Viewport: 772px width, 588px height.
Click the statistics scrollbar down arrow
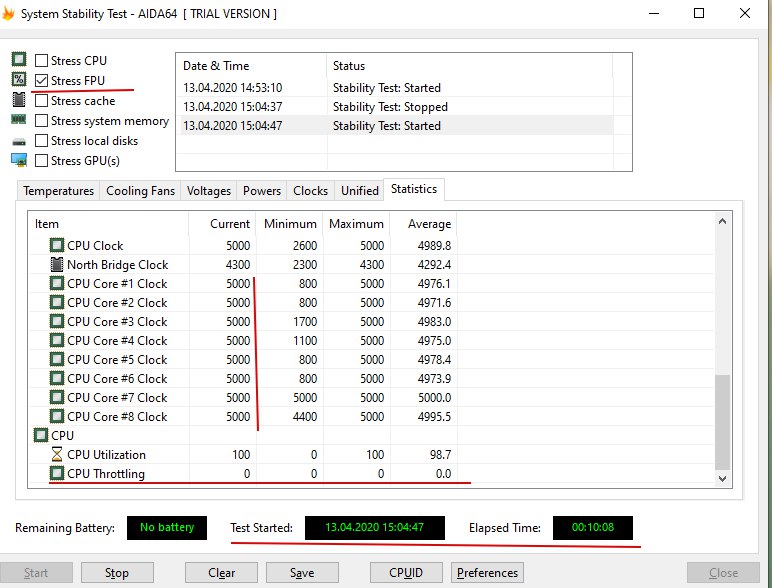tap(722, 478)
